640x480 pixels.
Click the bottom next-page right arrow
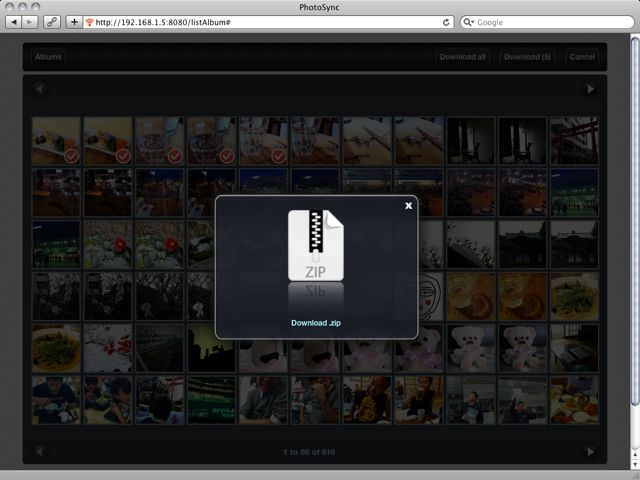pos(590,451)
